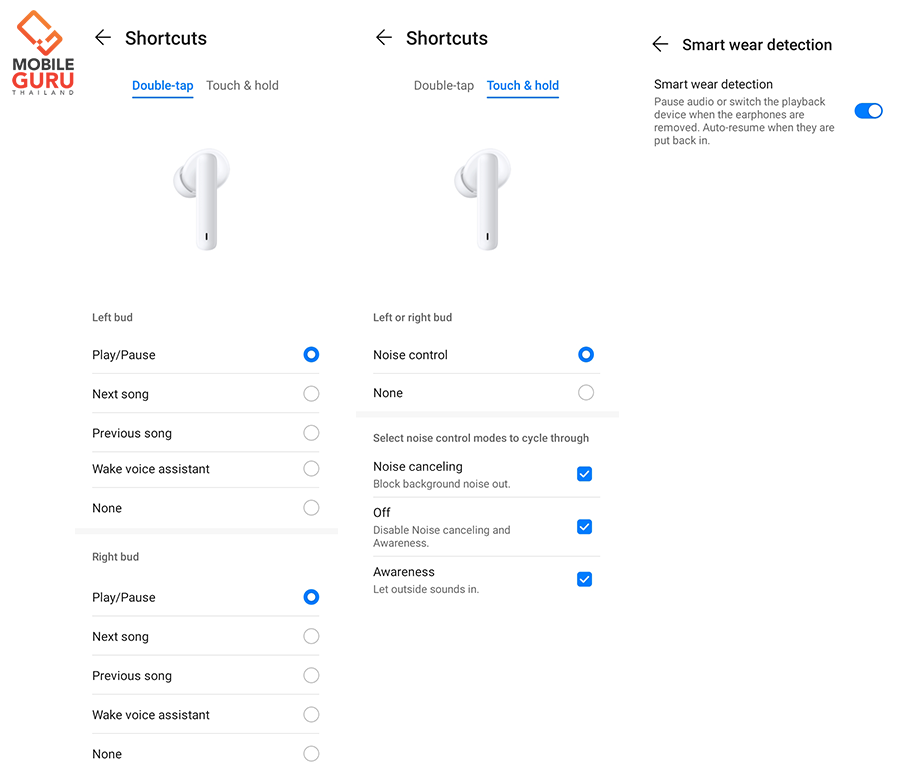Tap the earbud image under Double-tap

(x=204, y=198)
